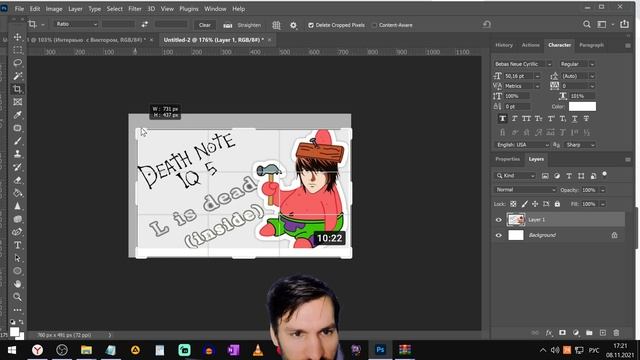Viewport: 640px width, 360px height.
Task: Select the Hand tool
Action: (x=17, y=284)
